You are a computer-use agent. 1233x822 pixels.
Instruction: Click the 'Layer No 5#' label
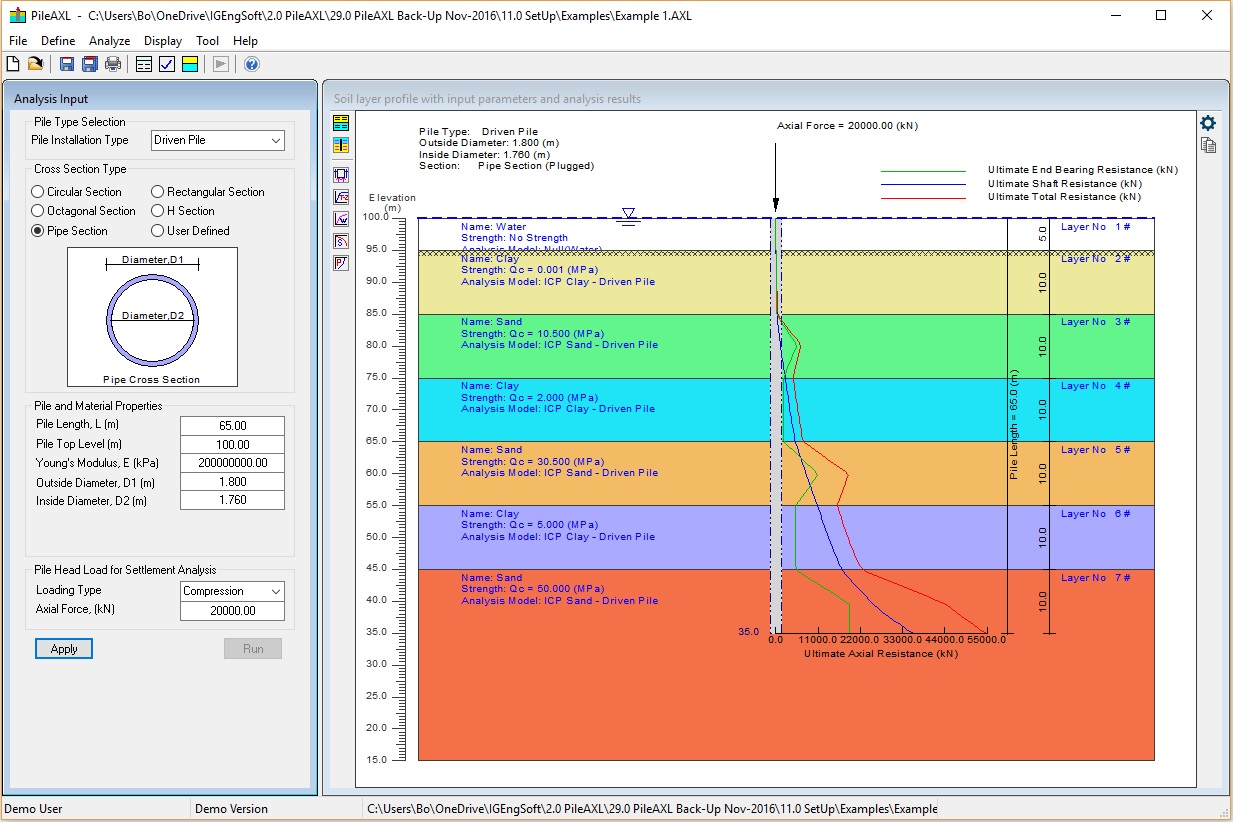coord(1096,450)
